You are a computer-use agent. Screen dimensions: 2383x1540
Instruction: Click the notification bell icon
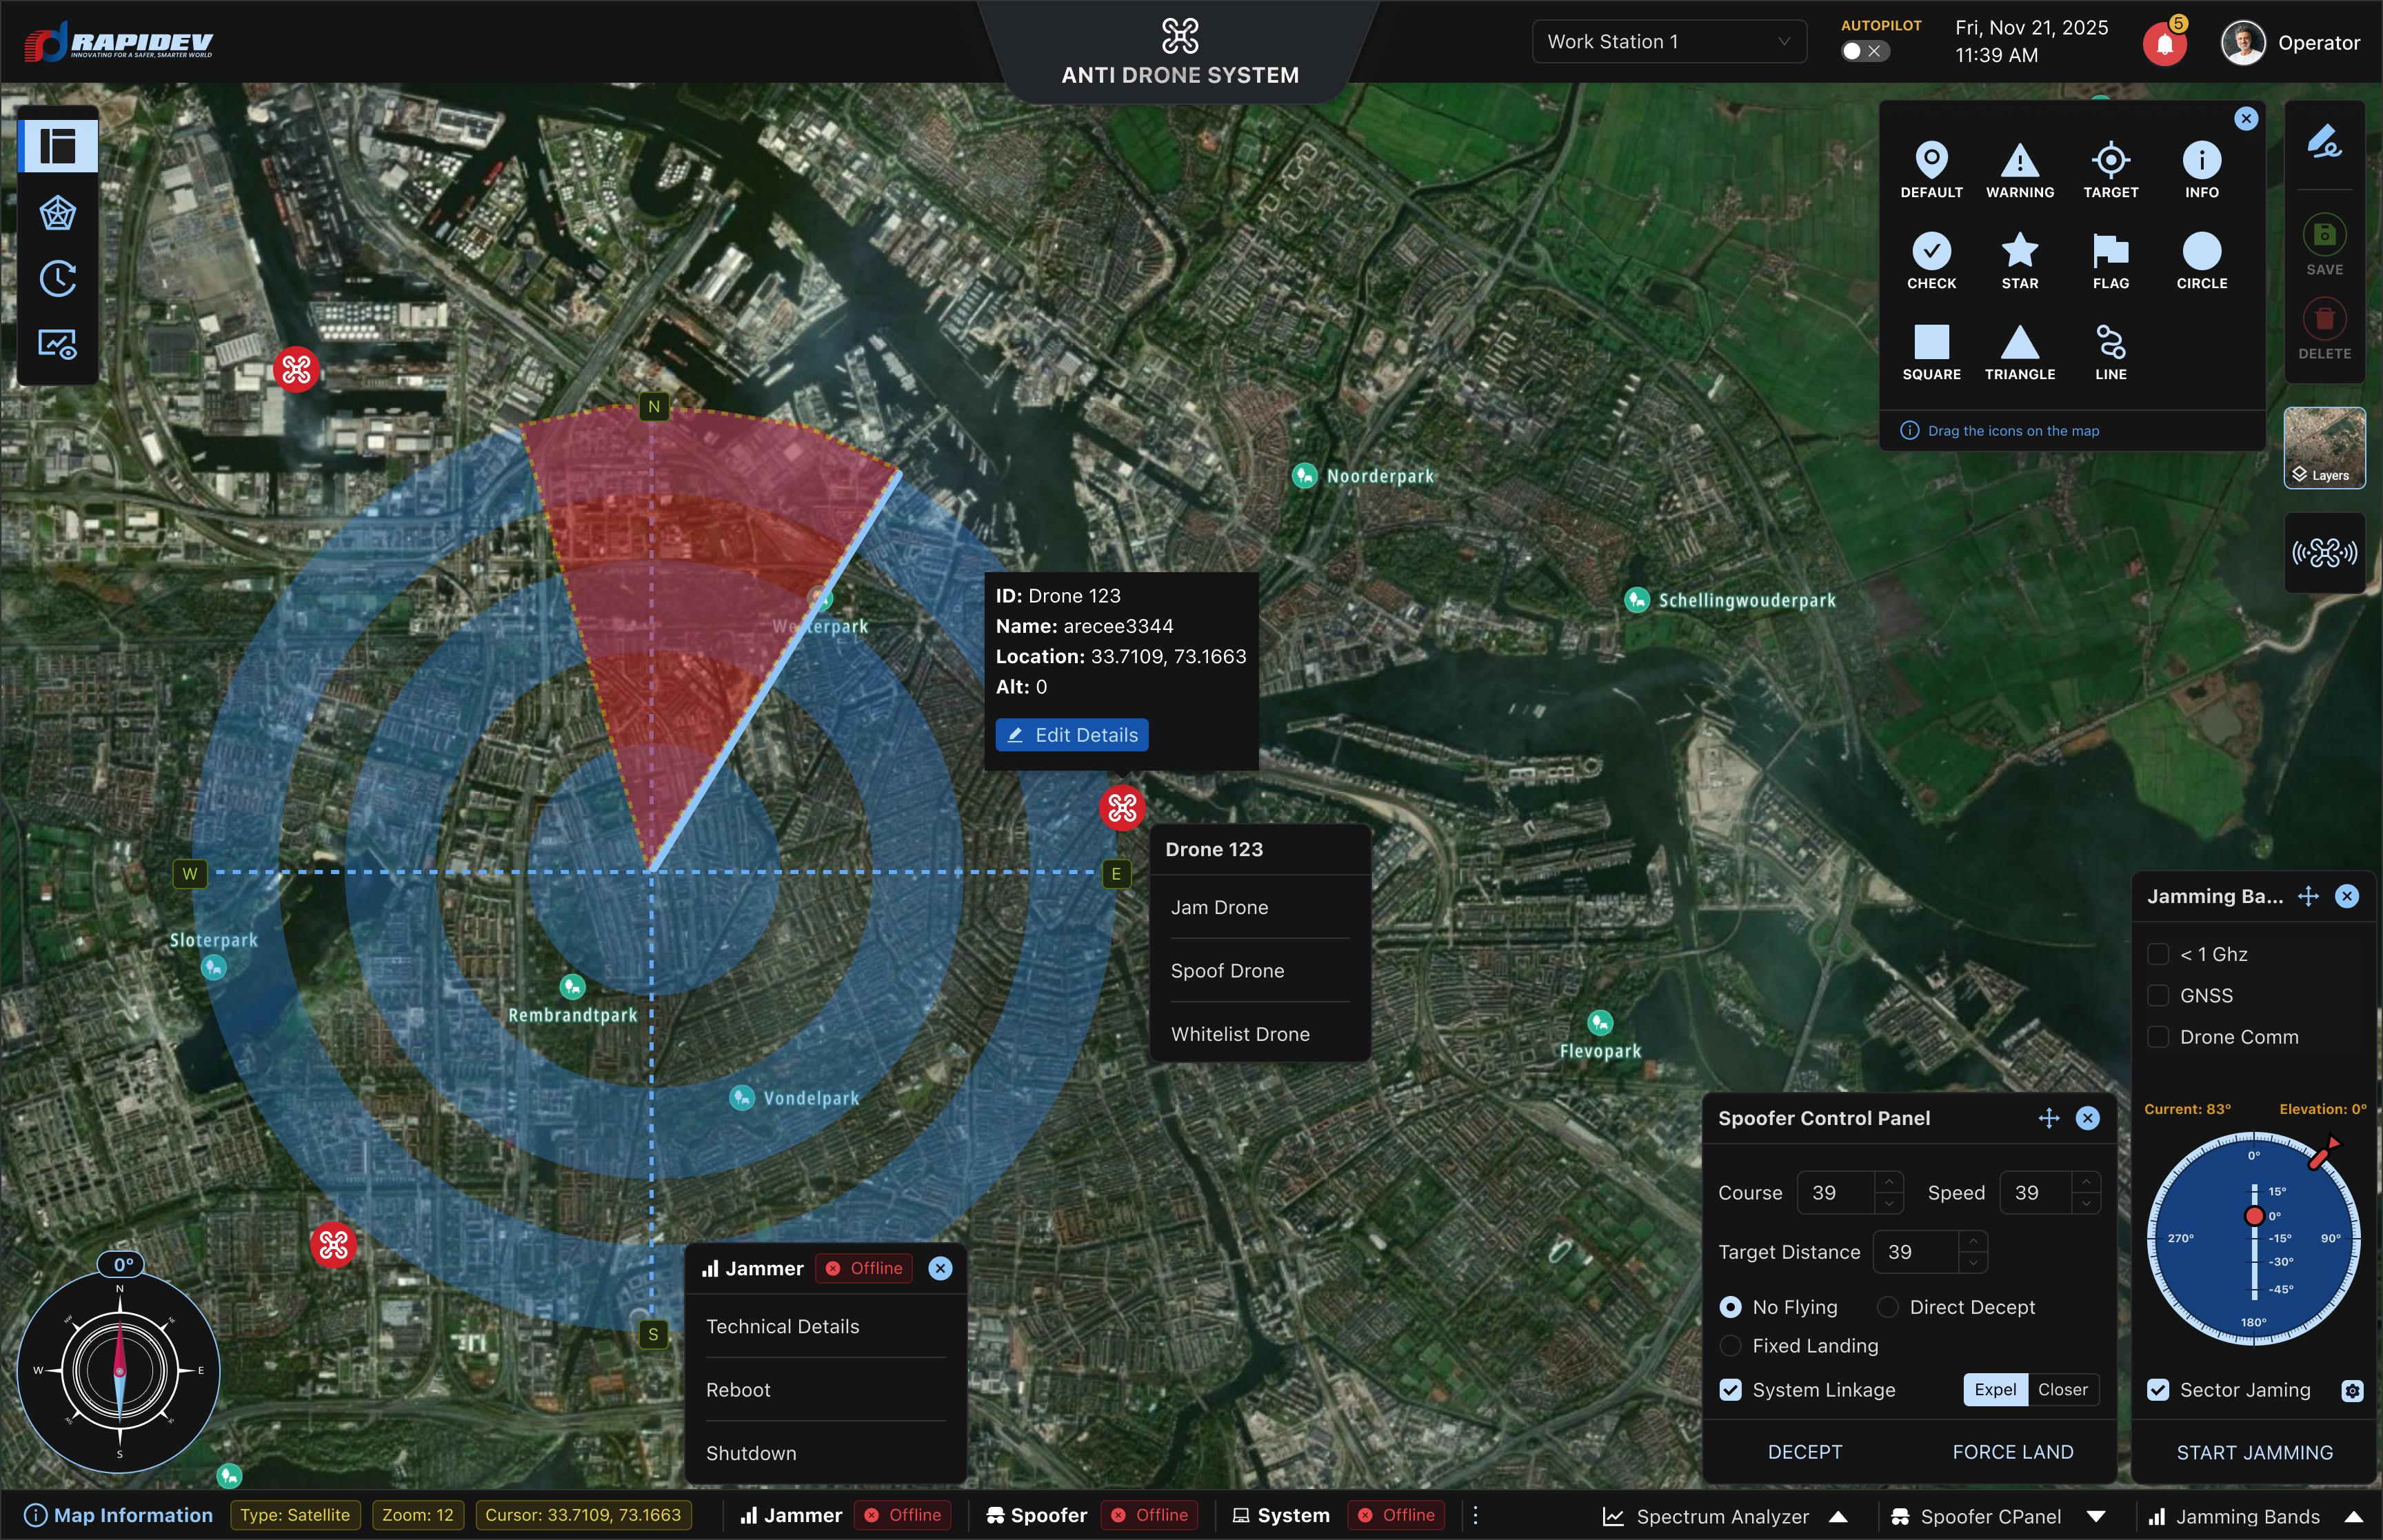point(2164,44)
